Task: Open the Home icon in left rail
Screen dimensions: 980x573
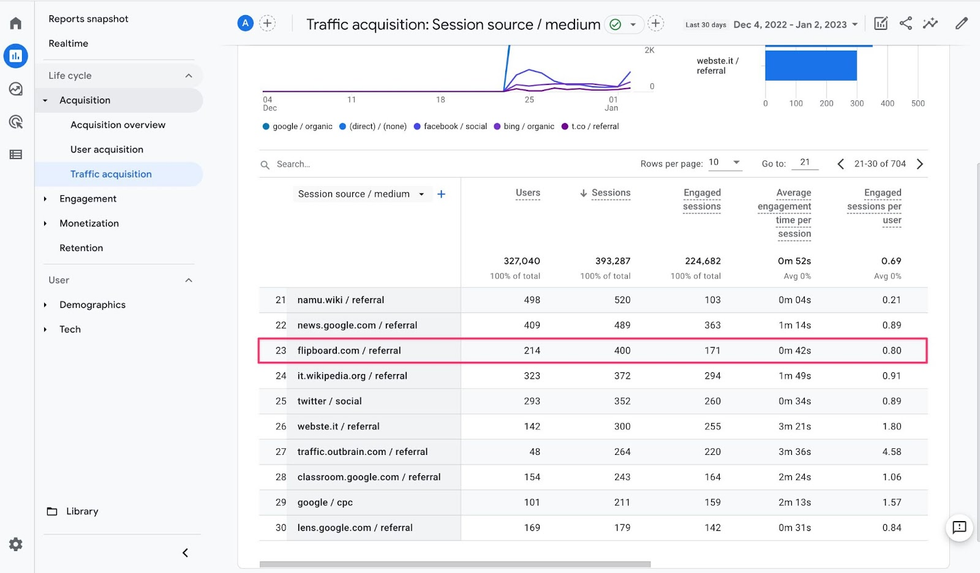Action: (x=15, y=23)
